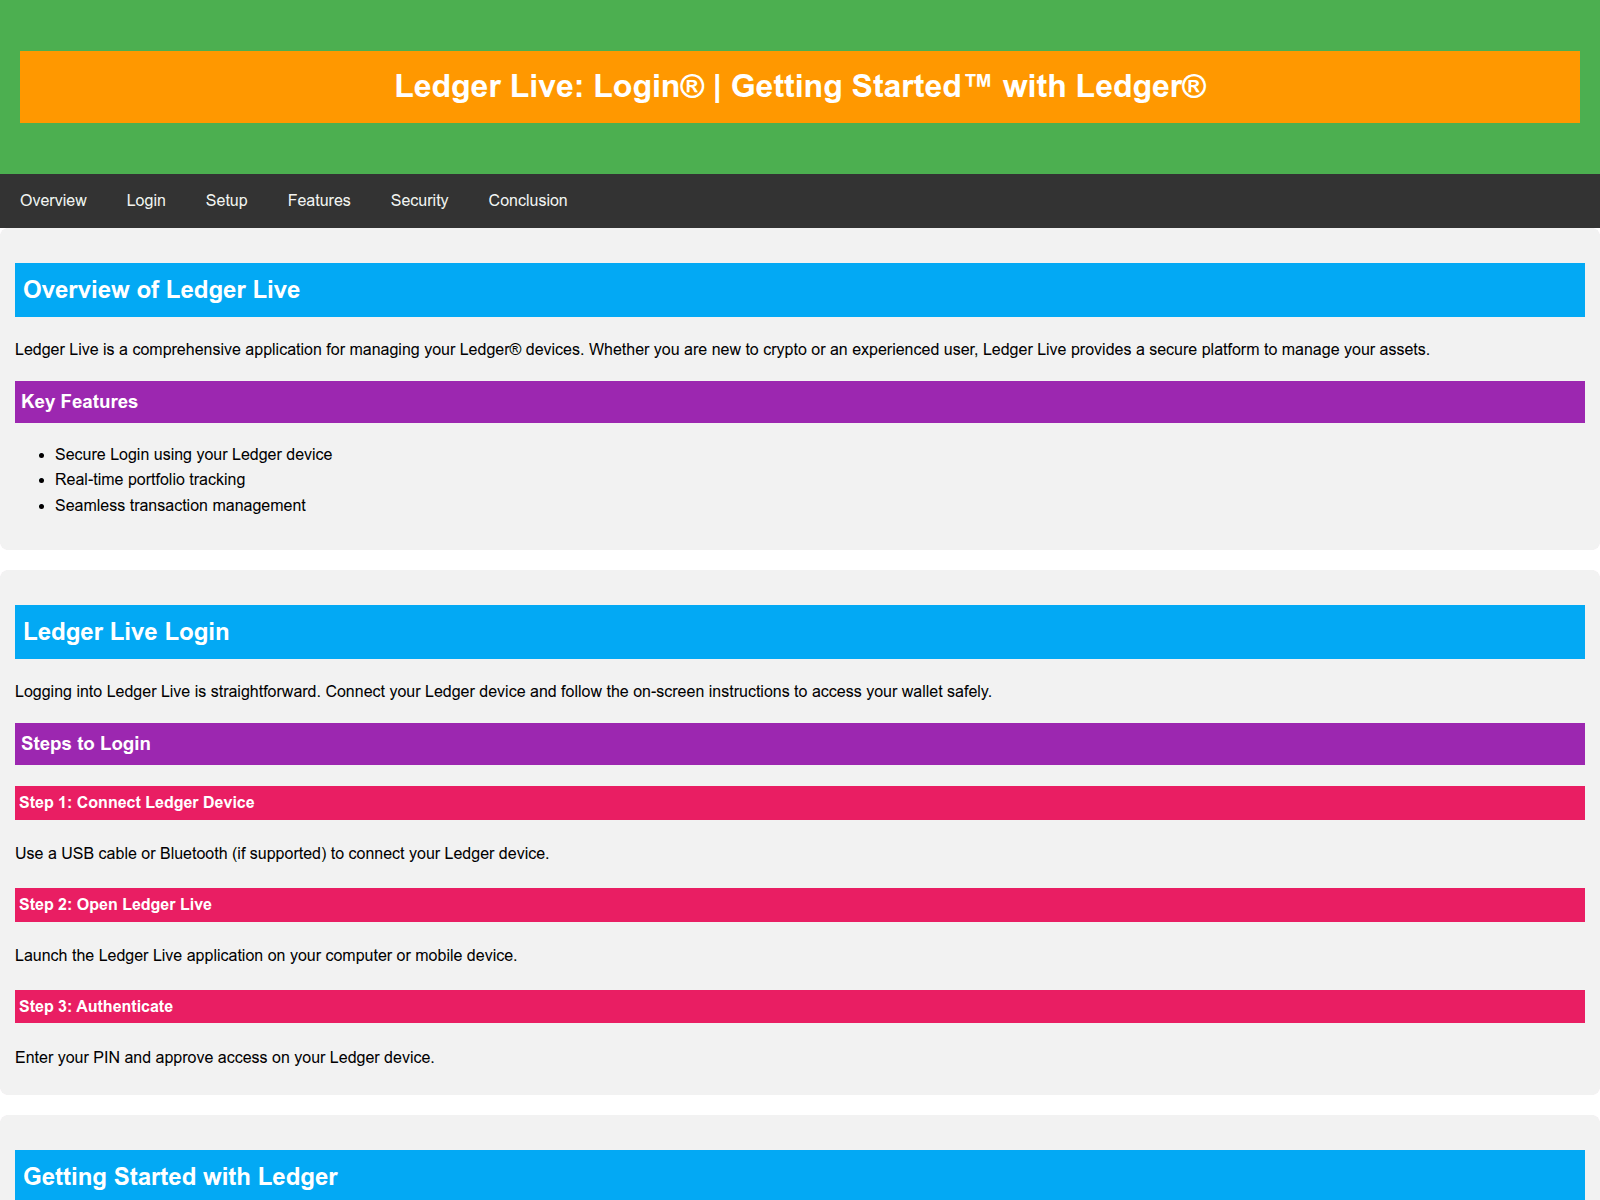Screen dimensions: 1600x1200
Task: Open the Login nav link
Action: tap(146, 201)
